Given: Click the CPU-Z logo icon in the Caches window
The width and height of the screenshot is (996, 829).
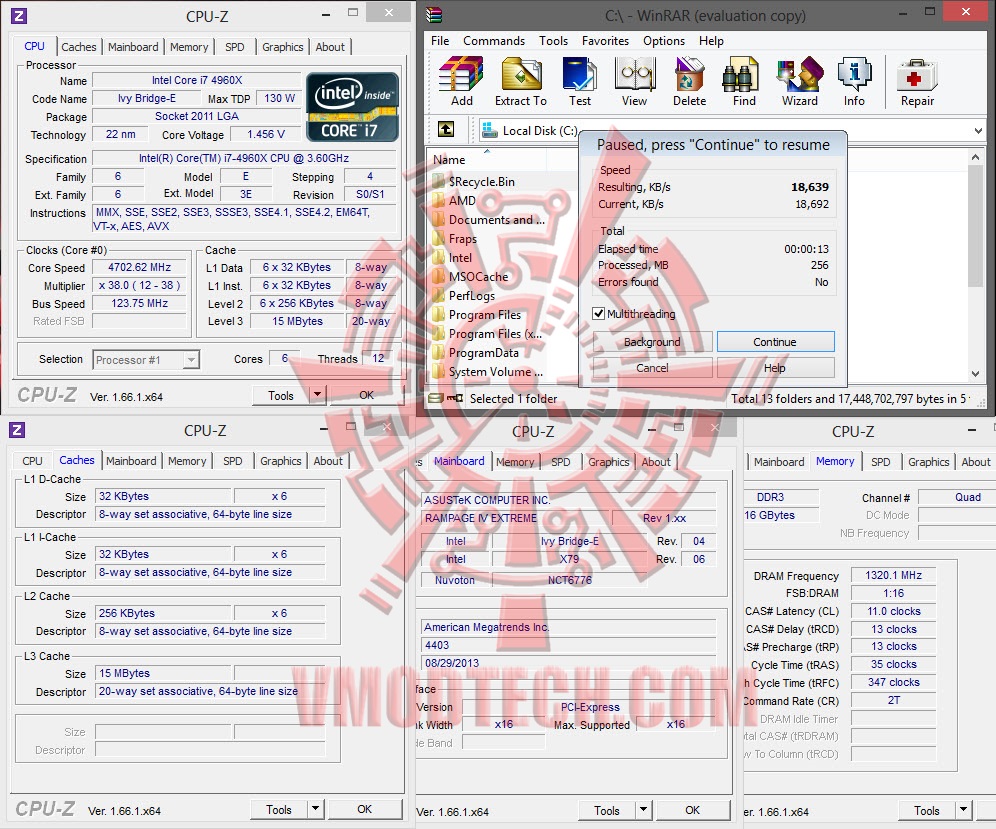Looking at the screenshot, I should coord(17,430).
